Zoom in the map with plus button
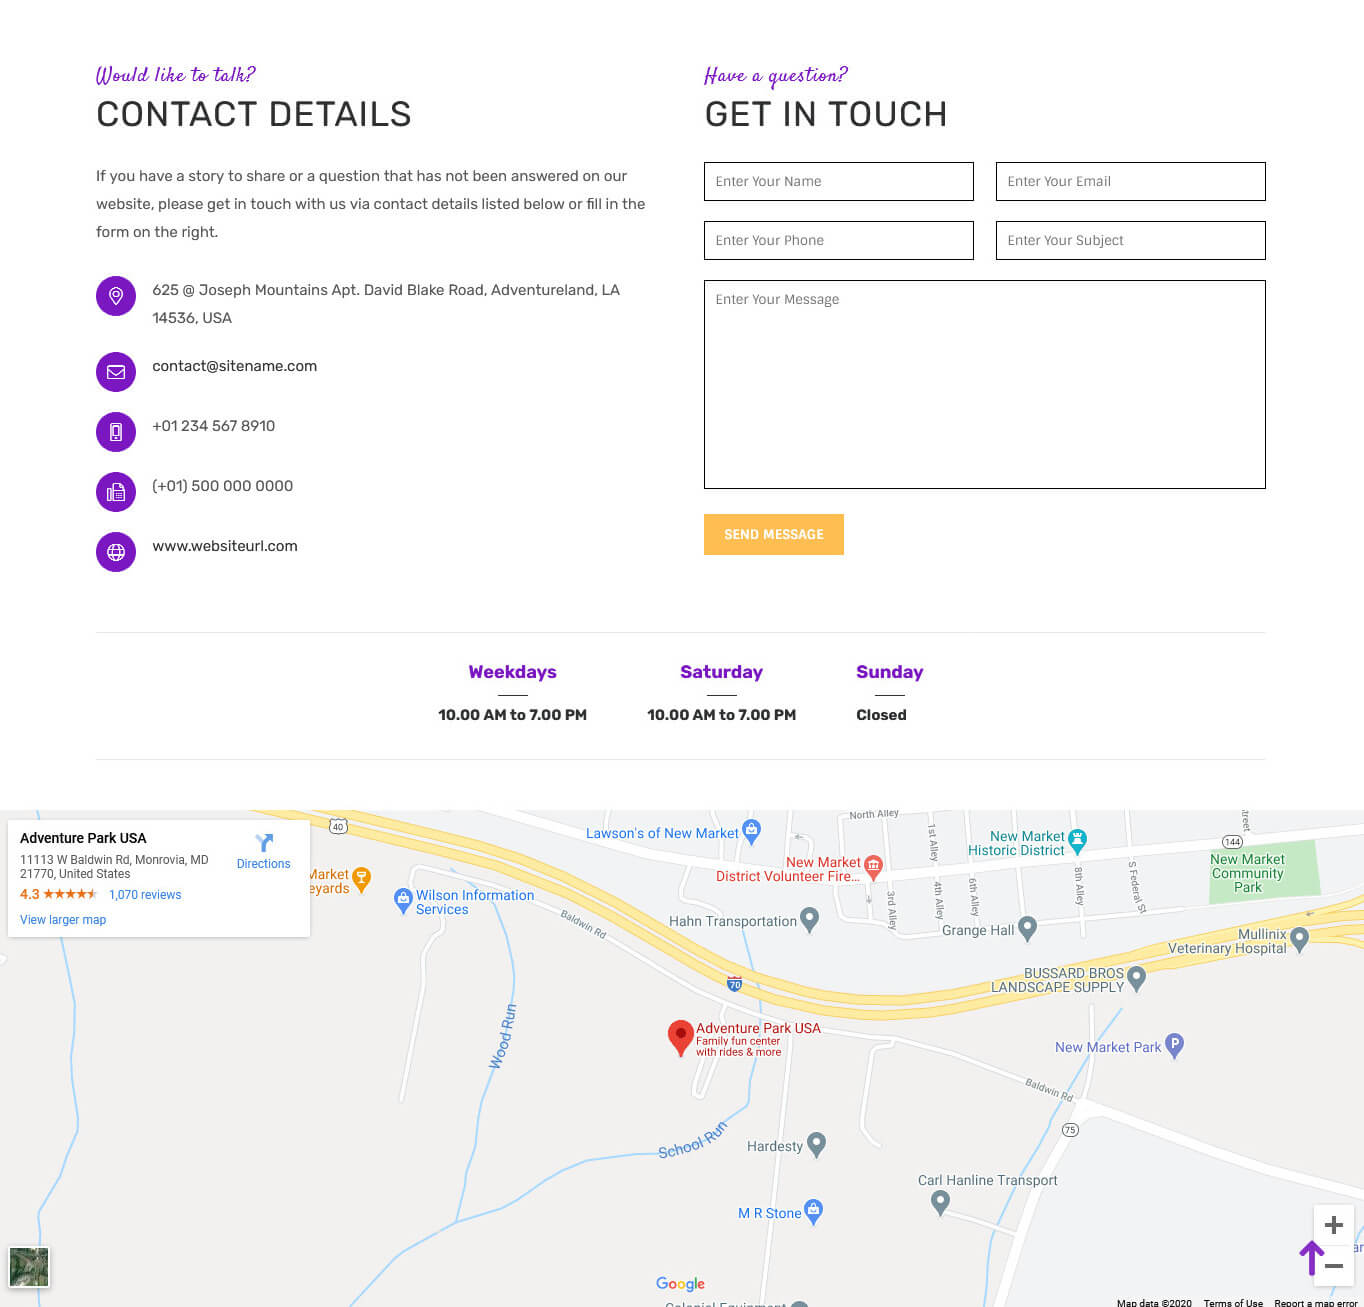Viewport: 1364px width, 1307px height. click(1333, 1225)
